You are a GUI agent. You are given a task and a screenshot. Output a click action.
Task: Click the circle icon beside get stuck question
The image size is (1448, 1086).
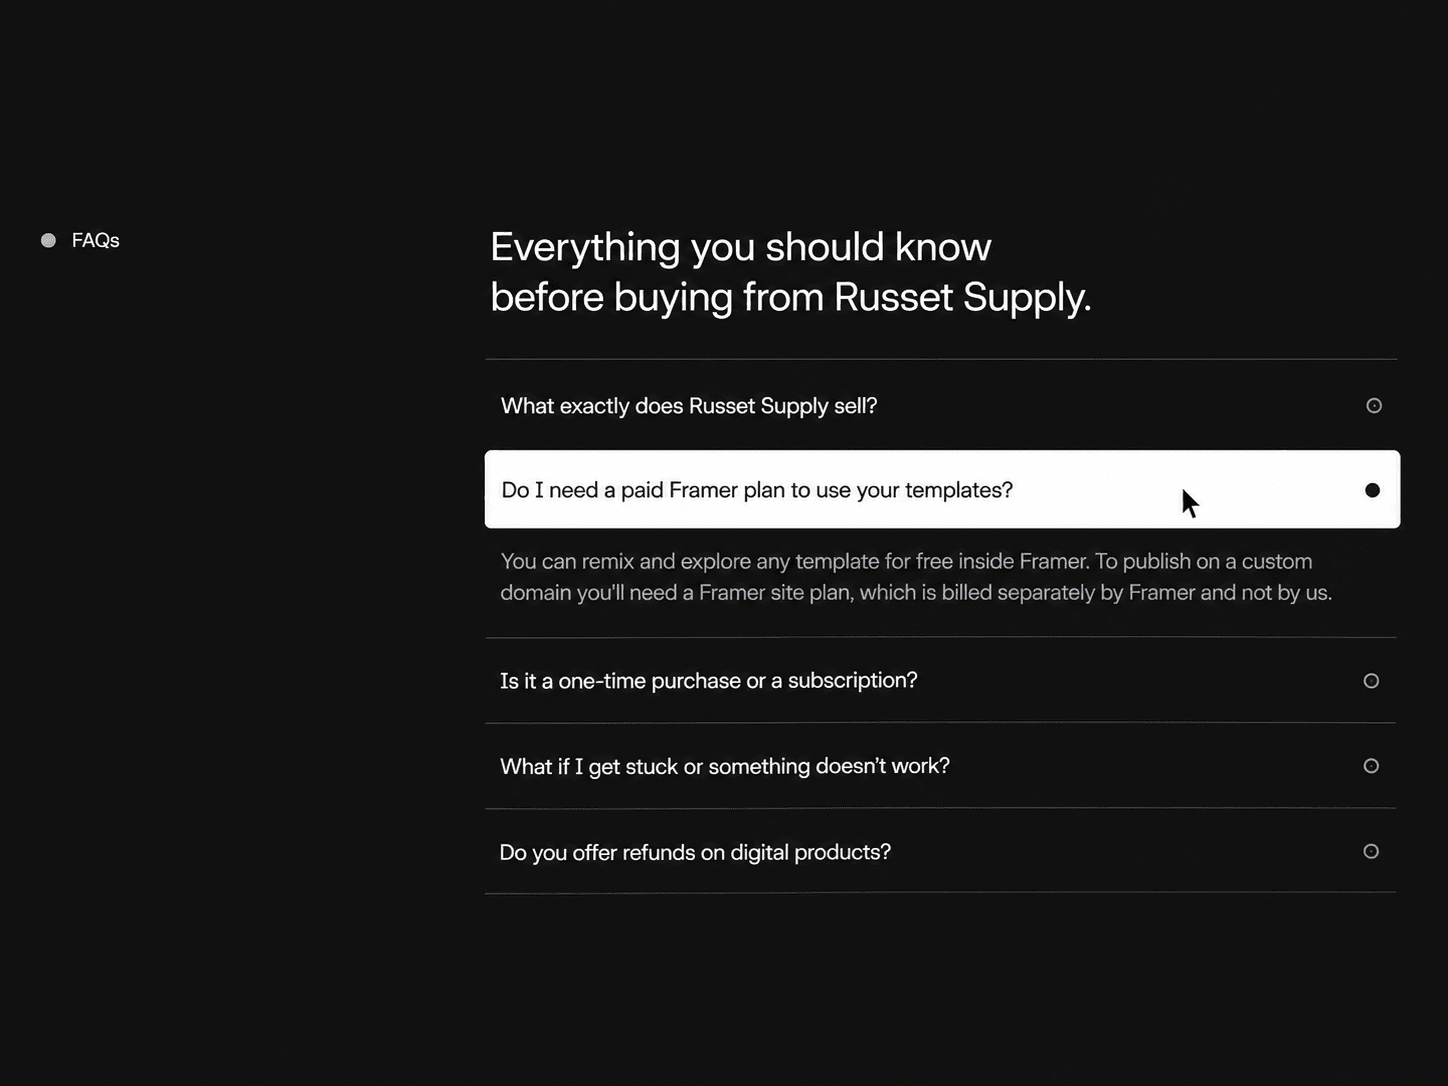tap(1371, 766)
